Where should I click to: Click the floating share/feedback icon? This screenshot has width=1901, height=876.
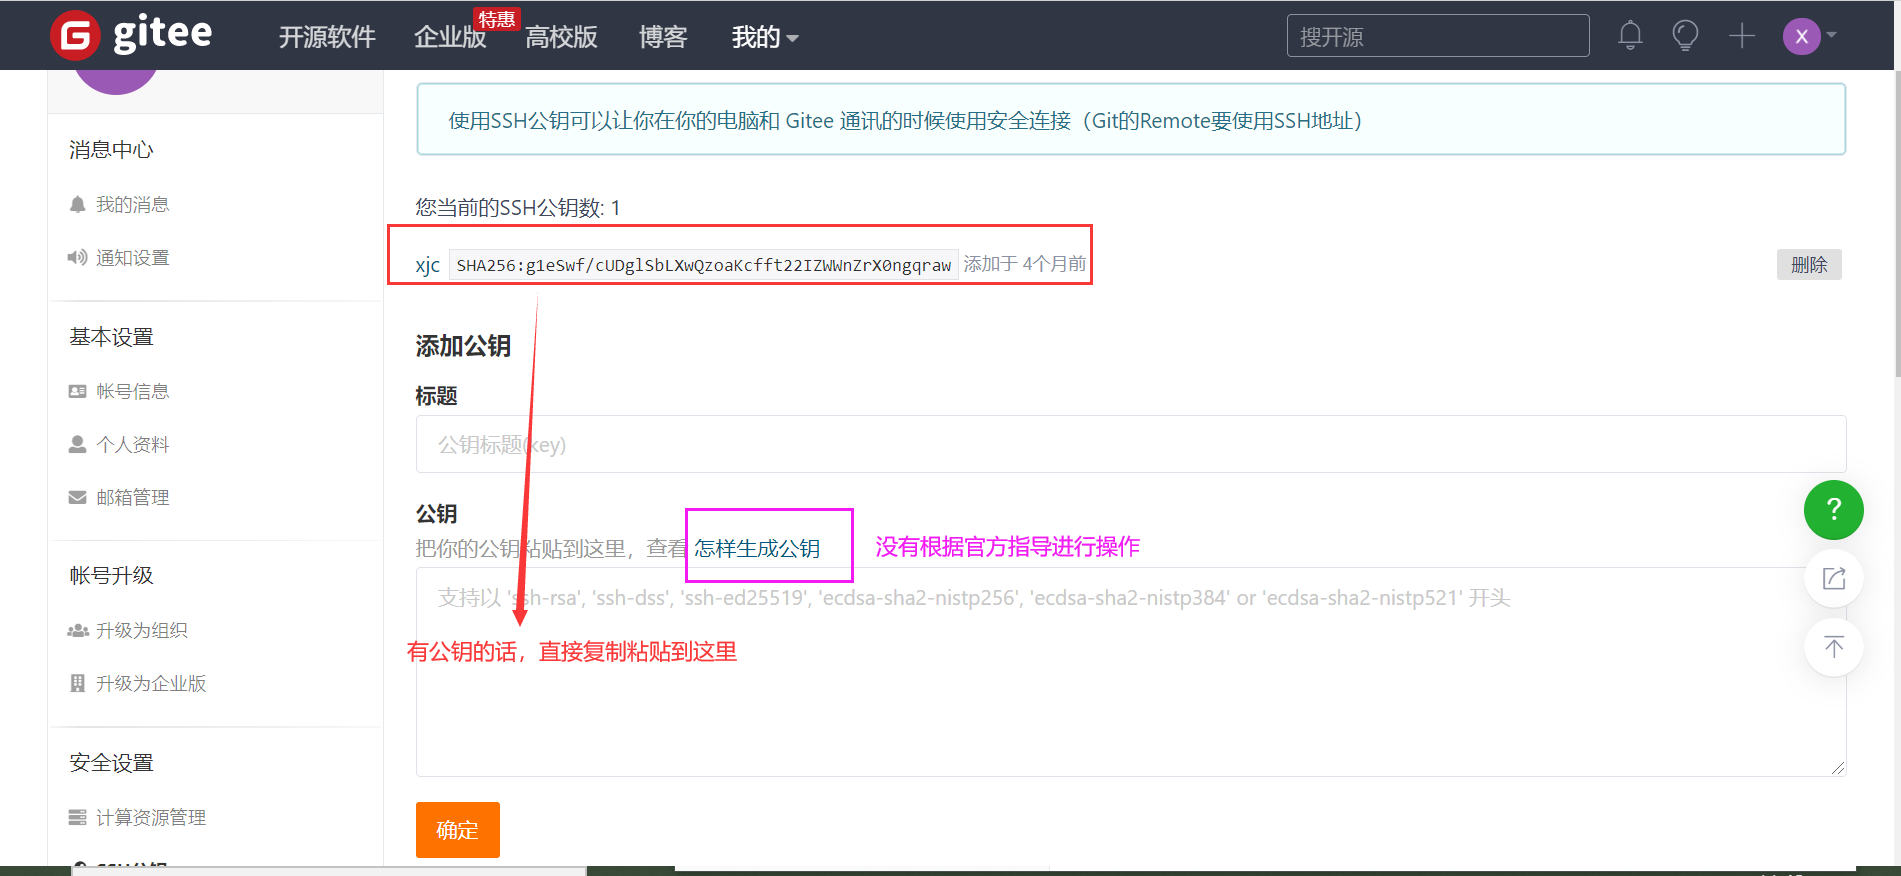click(x=1834, y=578)
